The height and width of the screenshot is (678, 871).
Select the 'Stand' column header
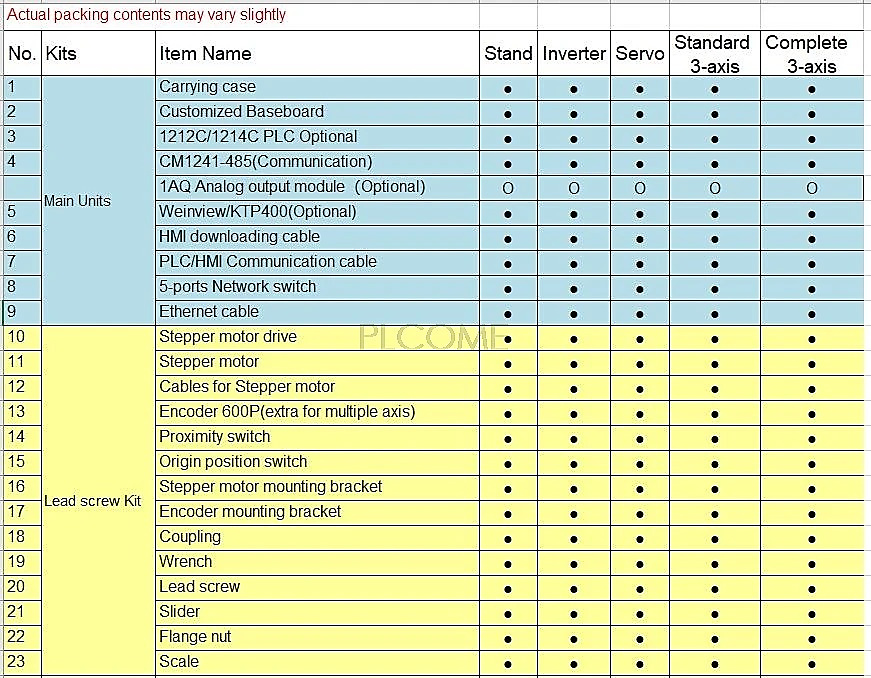[x=508, y=53]
